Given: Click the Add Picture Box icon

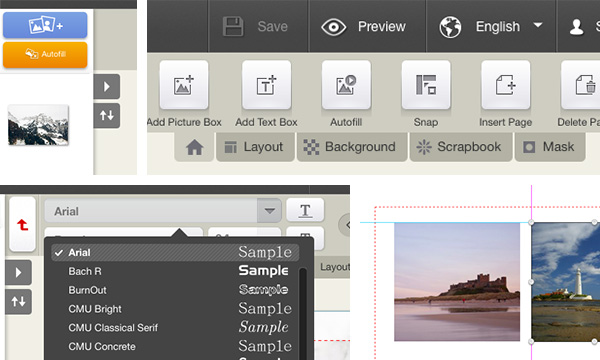Looking at the screenshot, I should pyautogui.click(x=184, y=85).
